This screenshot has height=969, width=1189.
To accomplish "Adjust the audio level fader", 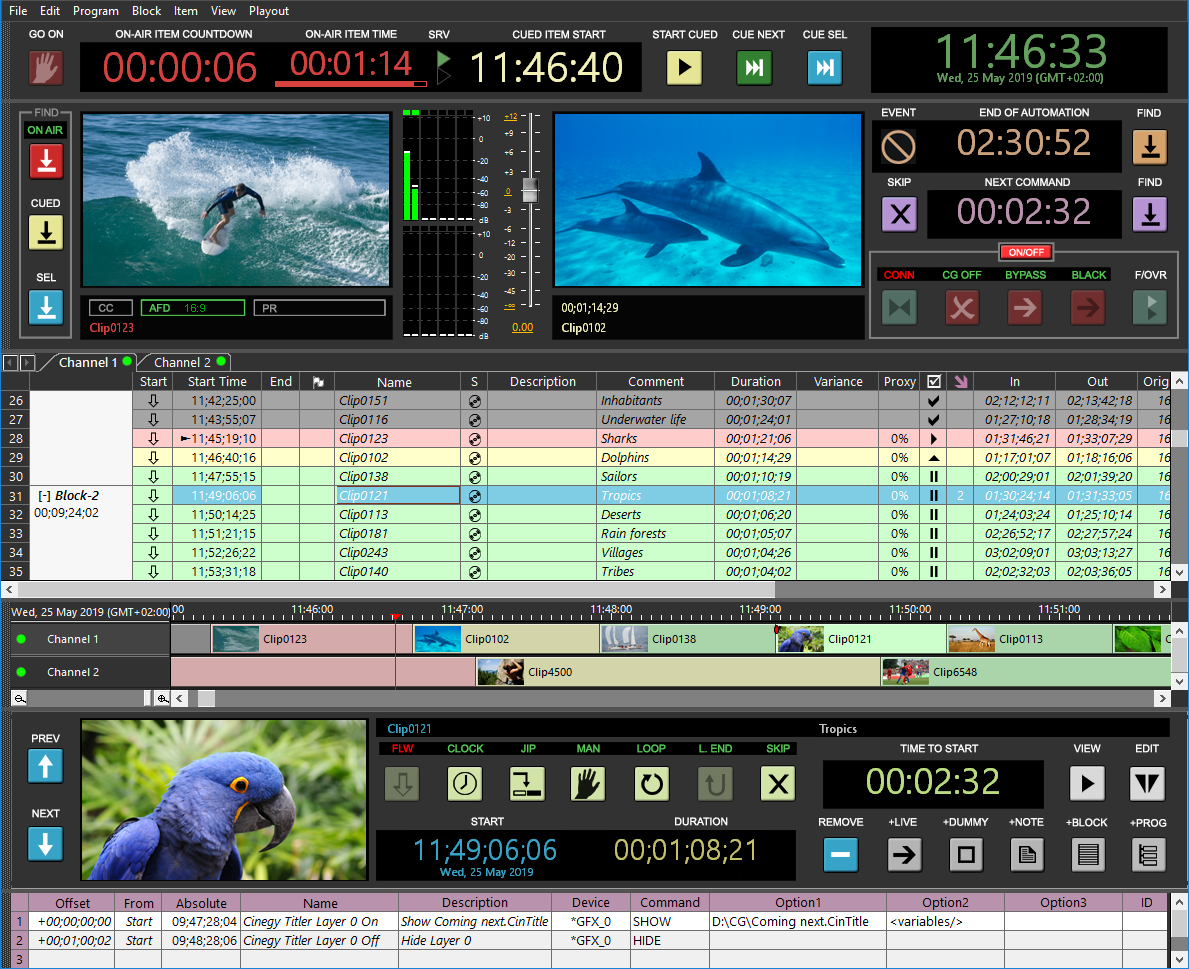I will pyautogui.click(x=530, y=190).
